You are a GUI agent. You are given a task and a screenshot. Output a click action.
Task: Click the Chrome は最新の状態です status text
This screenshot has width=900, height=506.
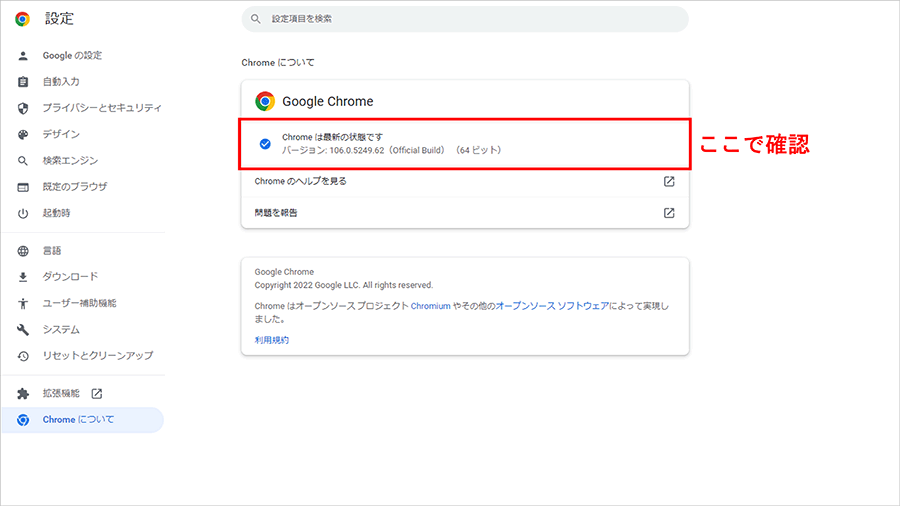pyautogui.click(x=332, y=137)
